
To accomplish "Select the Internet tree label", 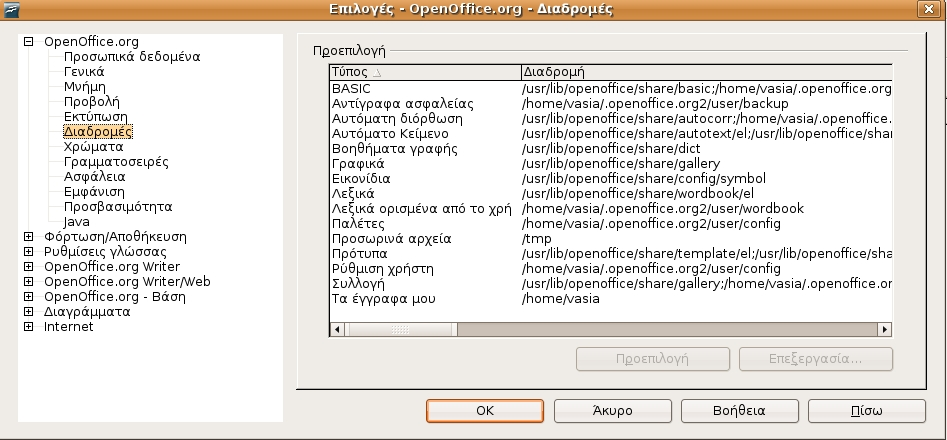I will click(x=68, y=327).
